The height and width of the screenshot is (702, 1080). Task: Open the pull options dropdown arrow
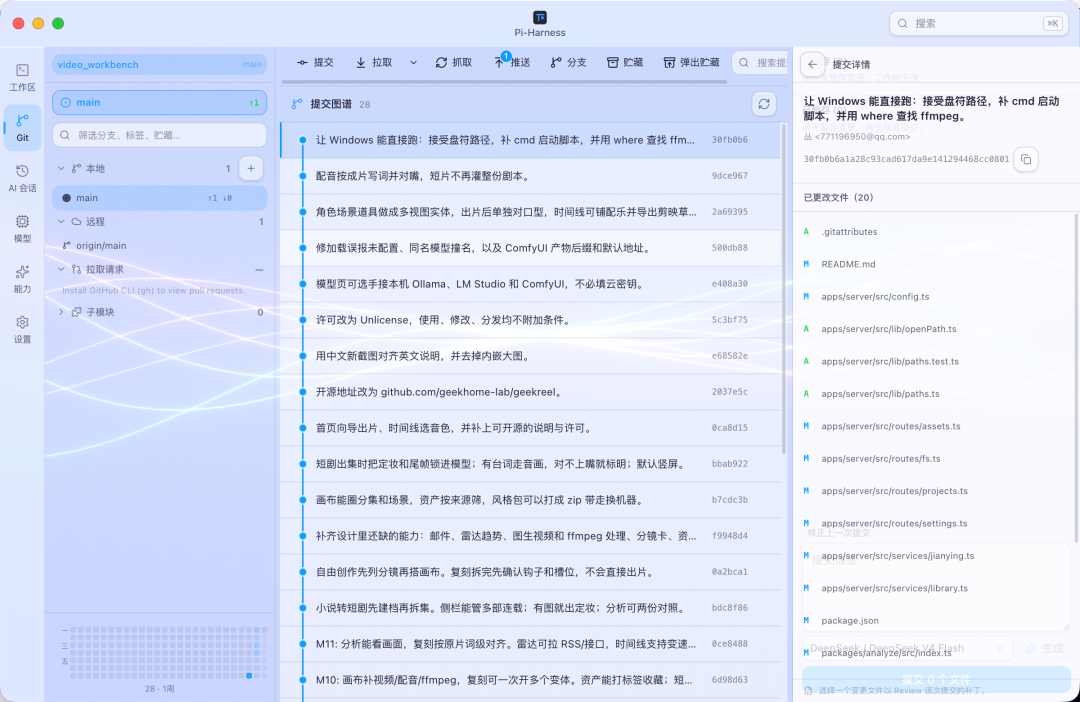click(x=413, y=63)
